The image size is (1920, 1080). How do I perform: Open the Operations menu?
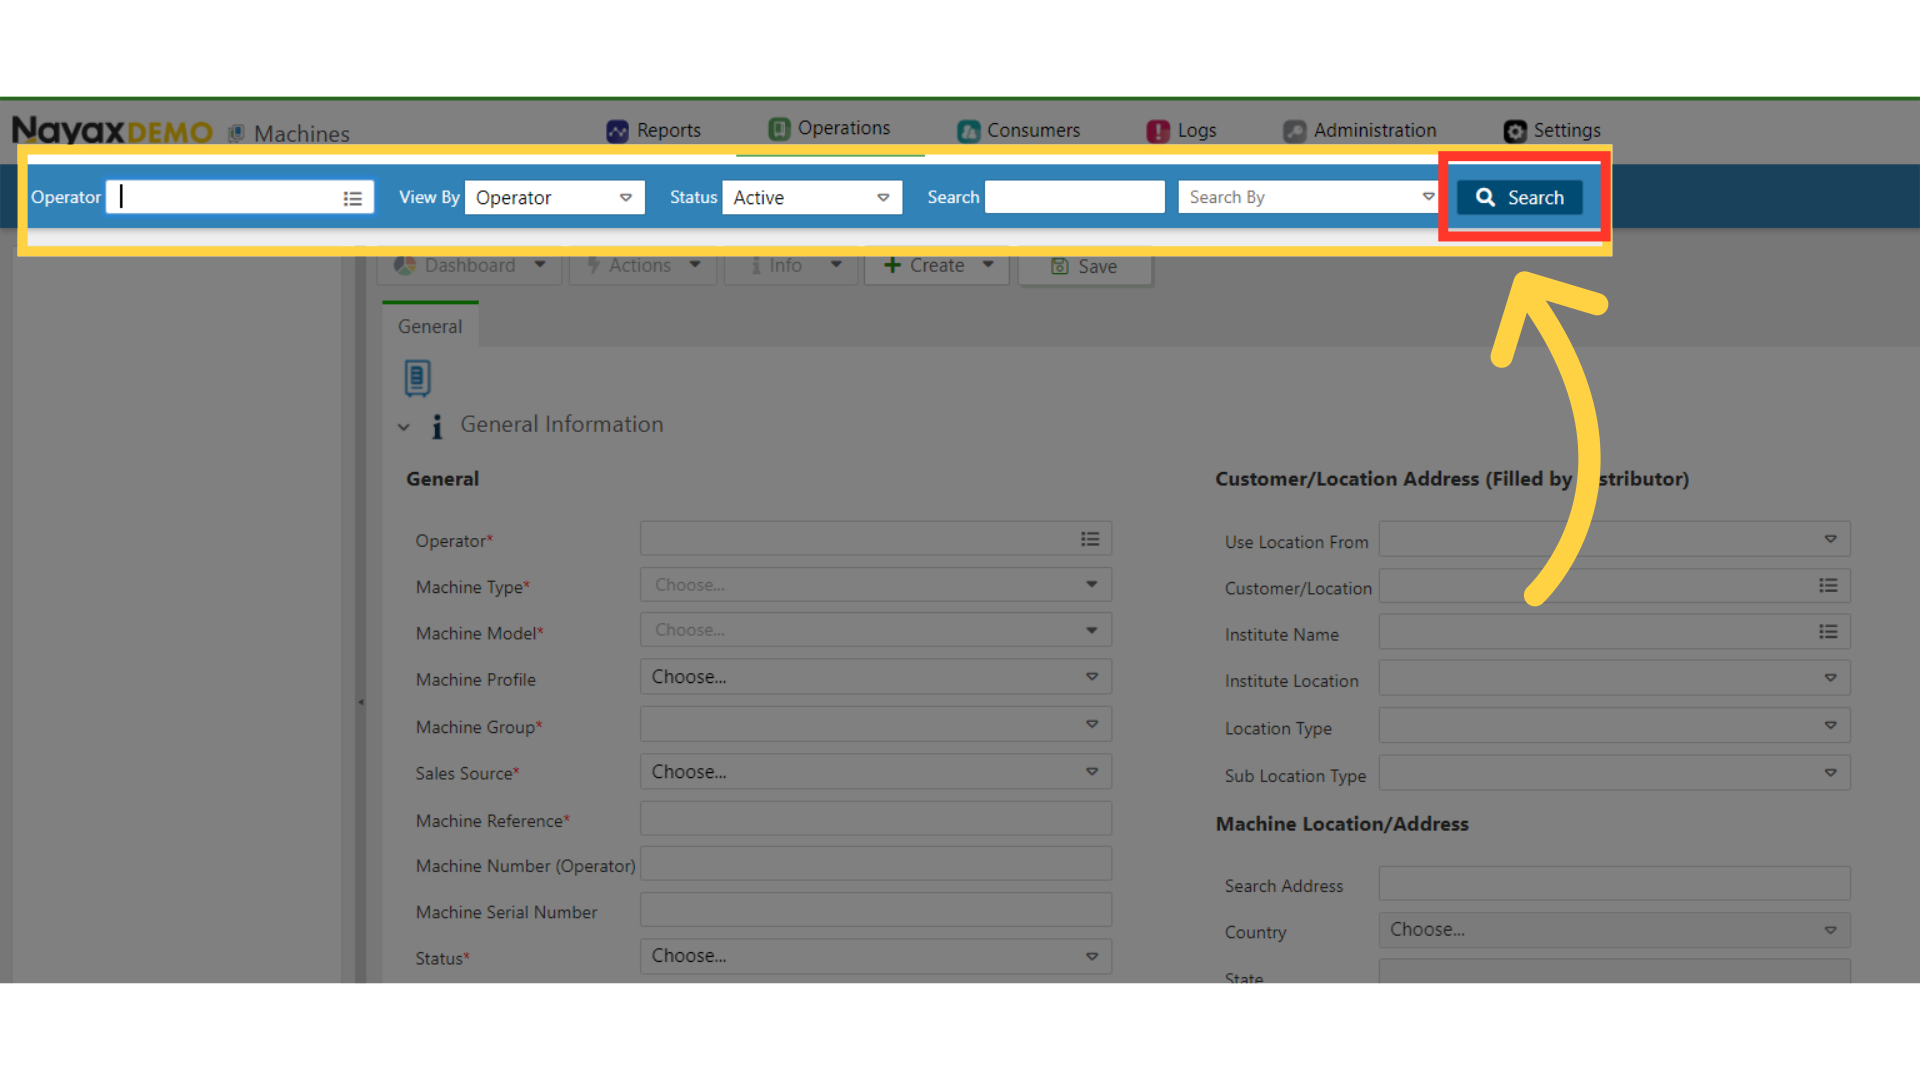click(x=829, y=128)
